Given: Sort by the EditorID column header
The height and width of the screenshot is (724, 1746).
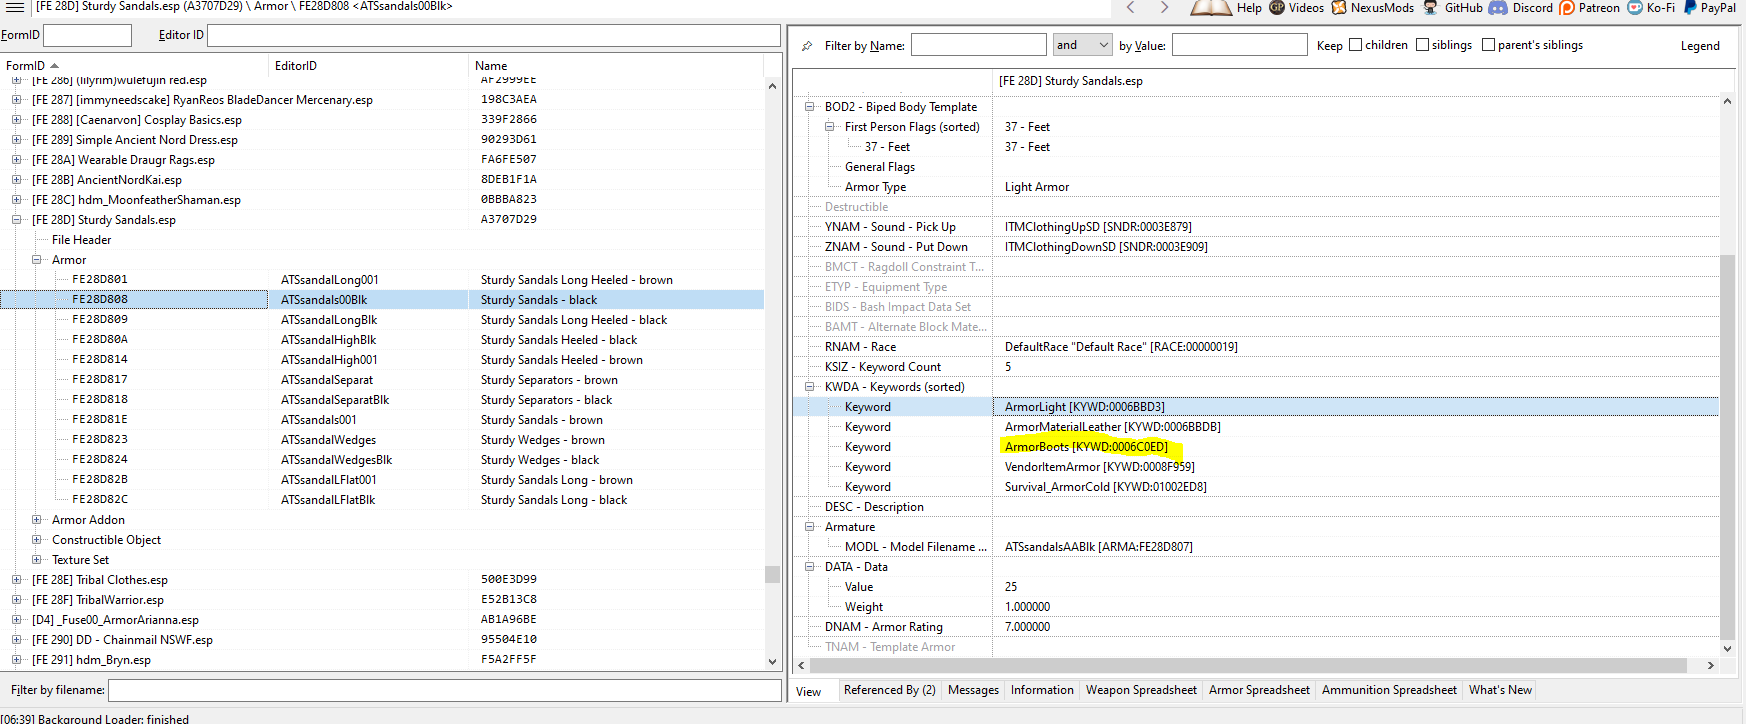Looking at the screenshot, I should click(x=369, y=66).
